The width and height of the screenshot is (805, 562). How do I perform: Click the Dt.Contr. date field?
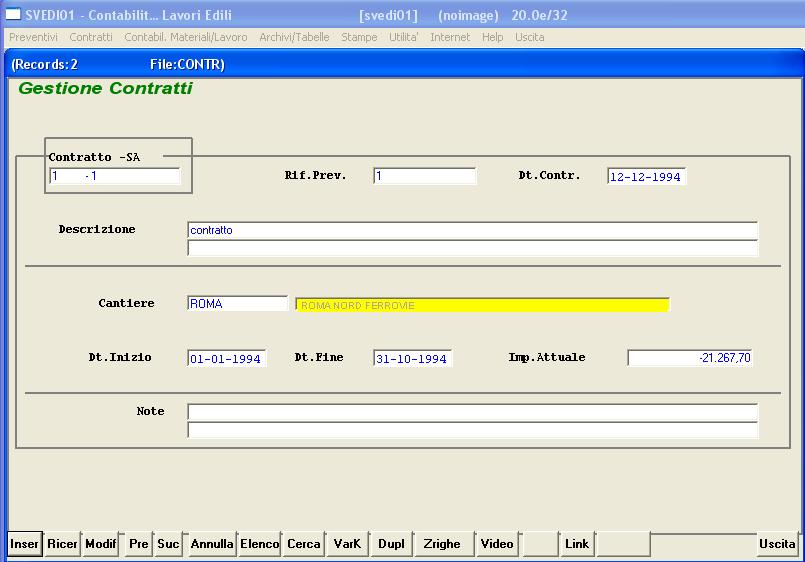(x=646, y=176)
